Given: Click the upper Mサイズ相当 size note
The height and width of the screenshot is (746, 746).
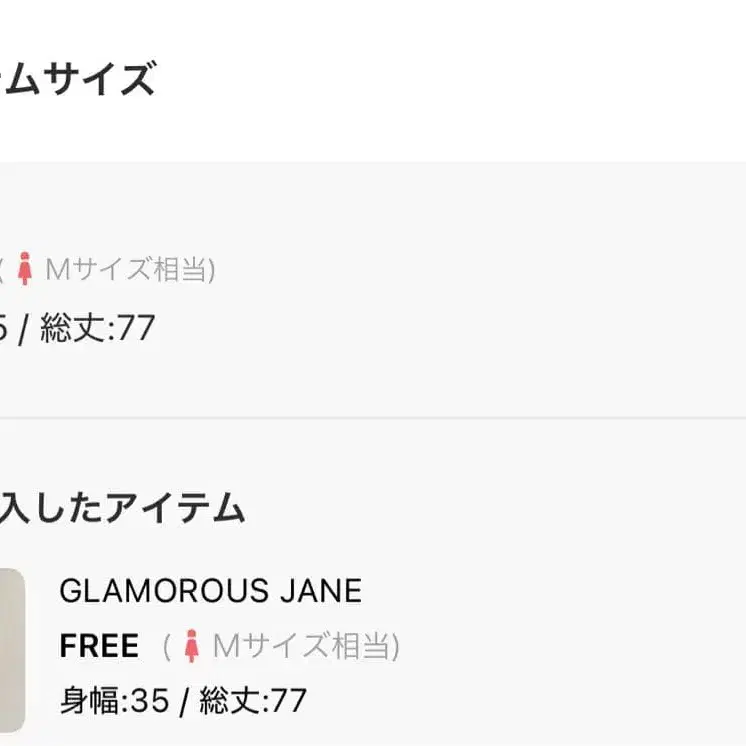Looking at the screenshot, I should [x=124, y=270].
